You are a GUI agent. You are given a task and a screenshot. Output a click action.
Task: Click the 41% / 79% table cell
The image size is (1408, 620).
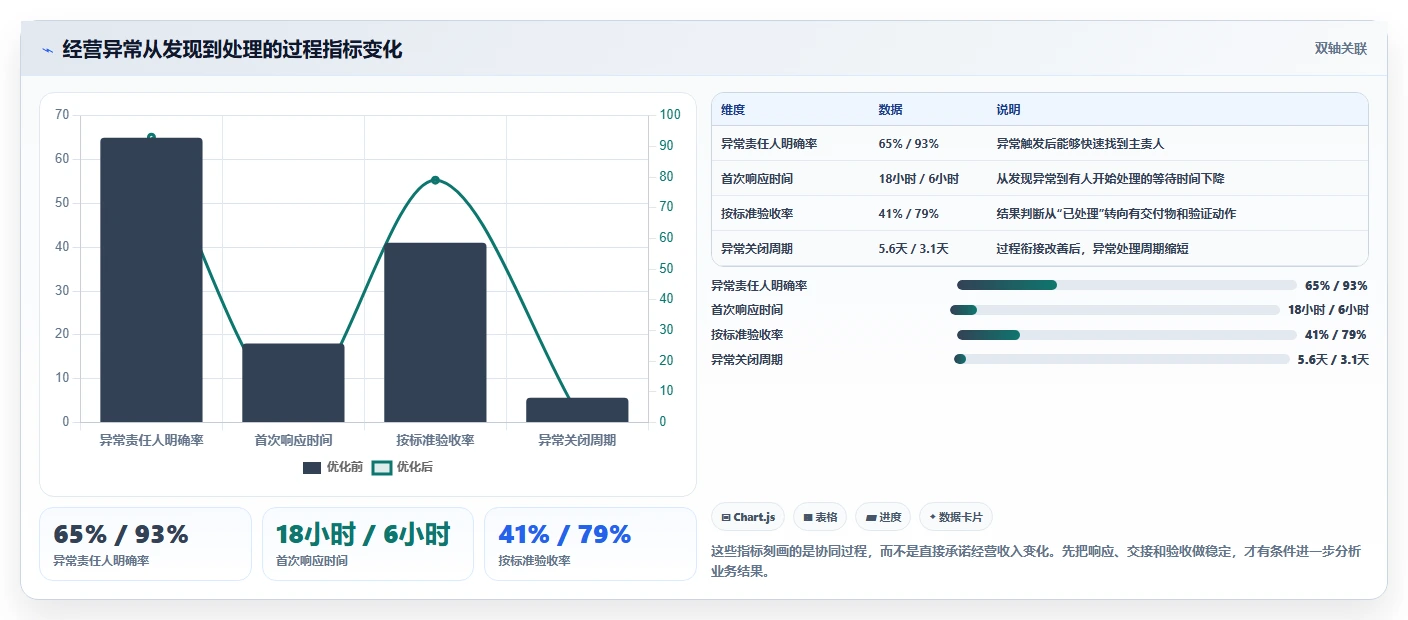(908, 214)
